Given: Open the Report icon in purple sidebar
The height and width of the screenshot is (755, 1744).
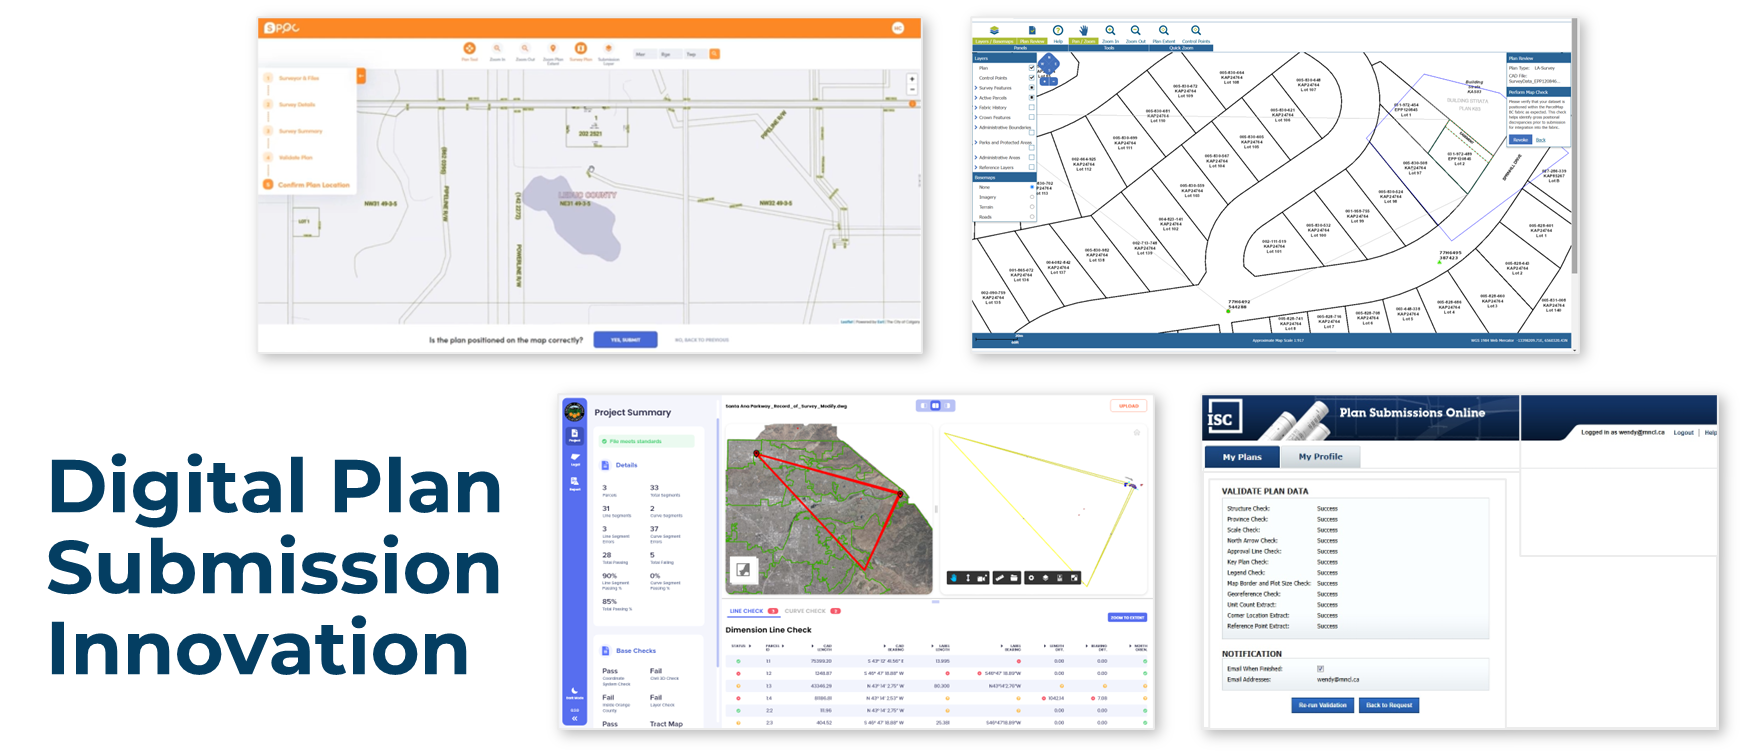Looking at the screenshot, I should point(575,482).
